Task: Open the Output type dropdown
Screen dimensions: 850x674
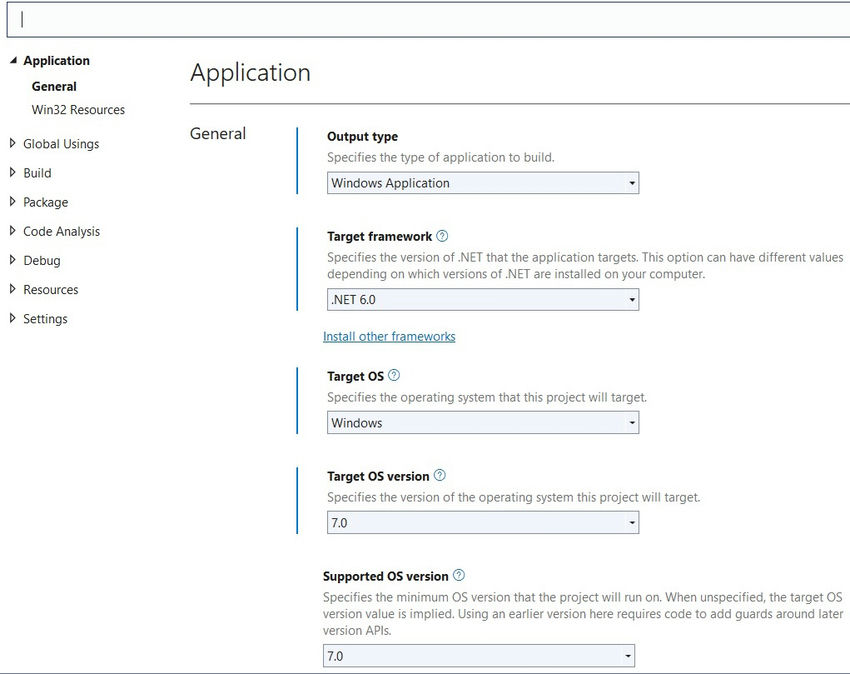Action: [632, 183]
